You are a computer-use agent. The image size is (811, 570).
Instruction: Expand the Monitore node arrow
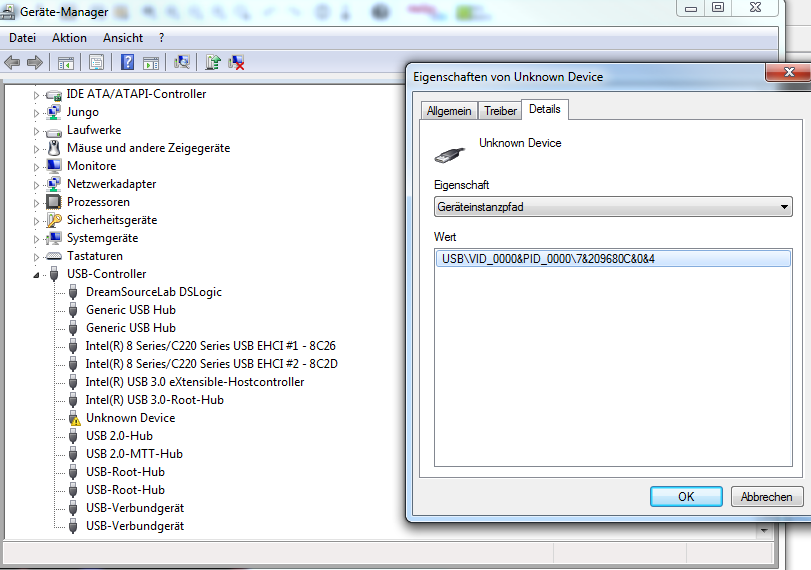tap(36, 167)
